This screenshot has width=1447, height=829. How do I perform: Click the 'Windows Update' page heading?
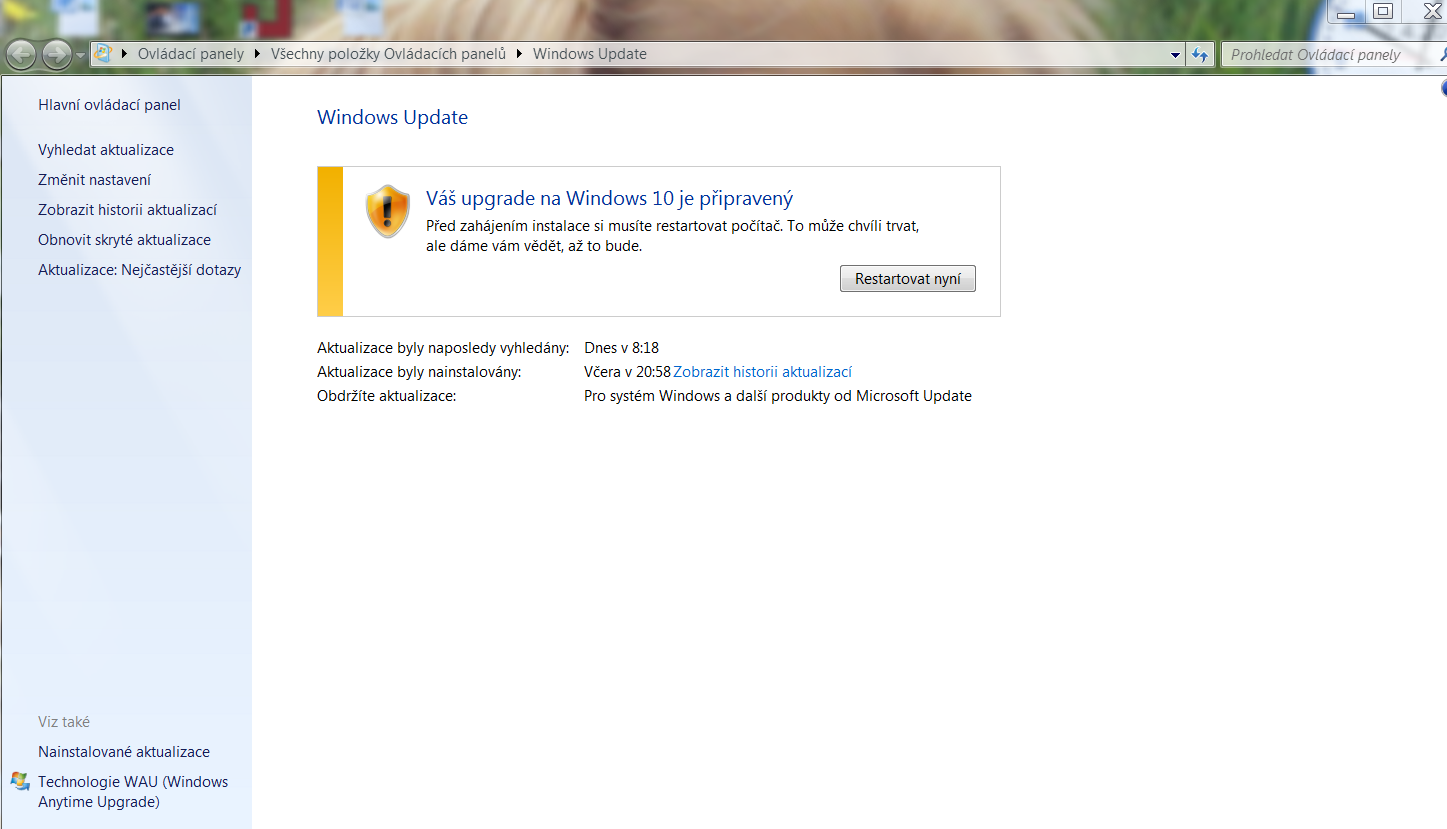393,117
